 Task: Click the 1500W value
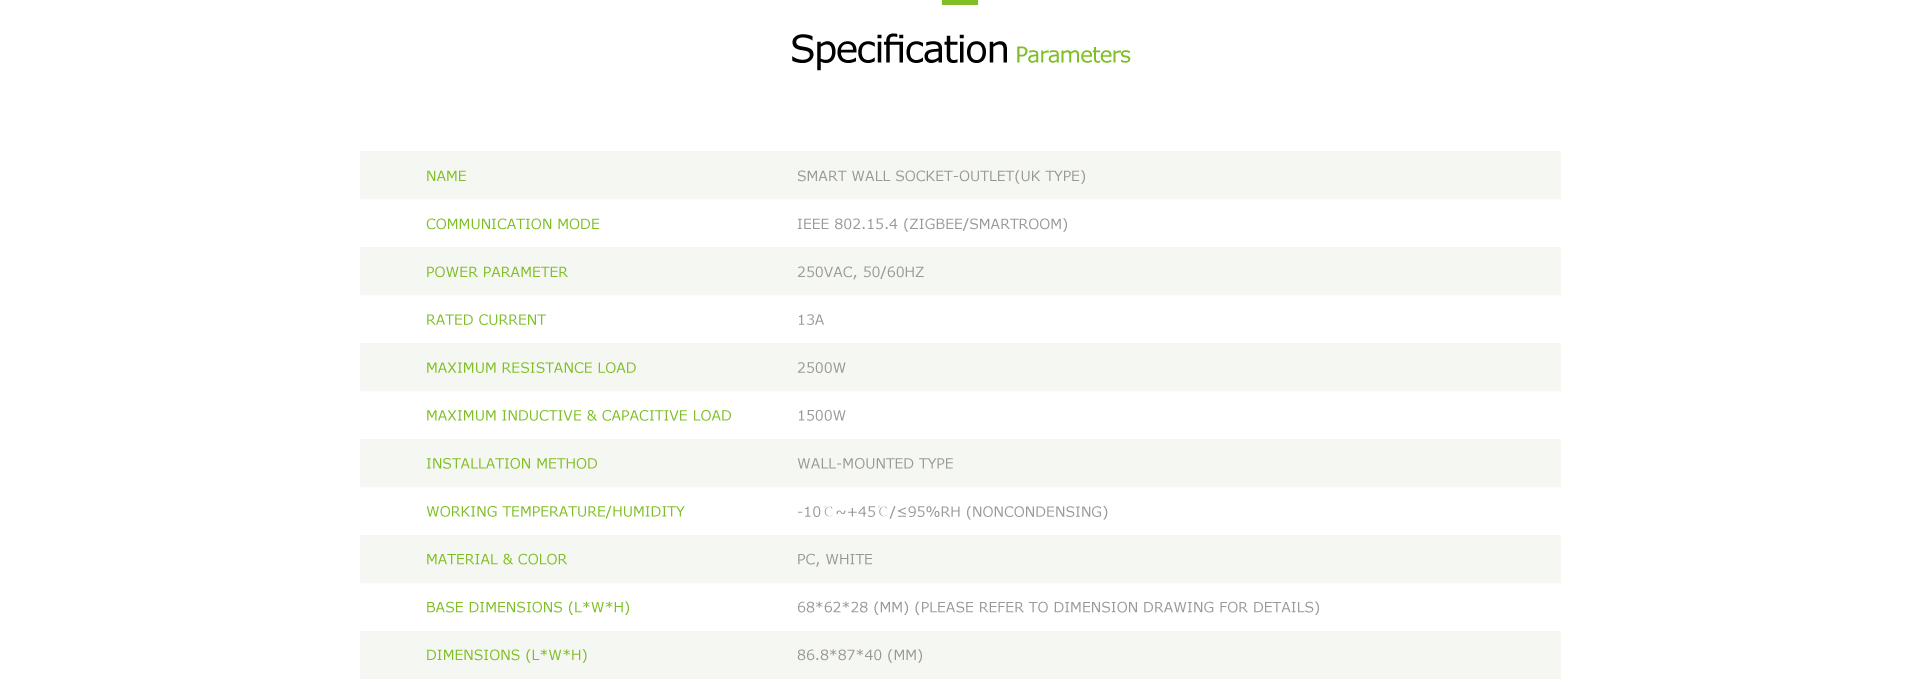click(821, 416)
